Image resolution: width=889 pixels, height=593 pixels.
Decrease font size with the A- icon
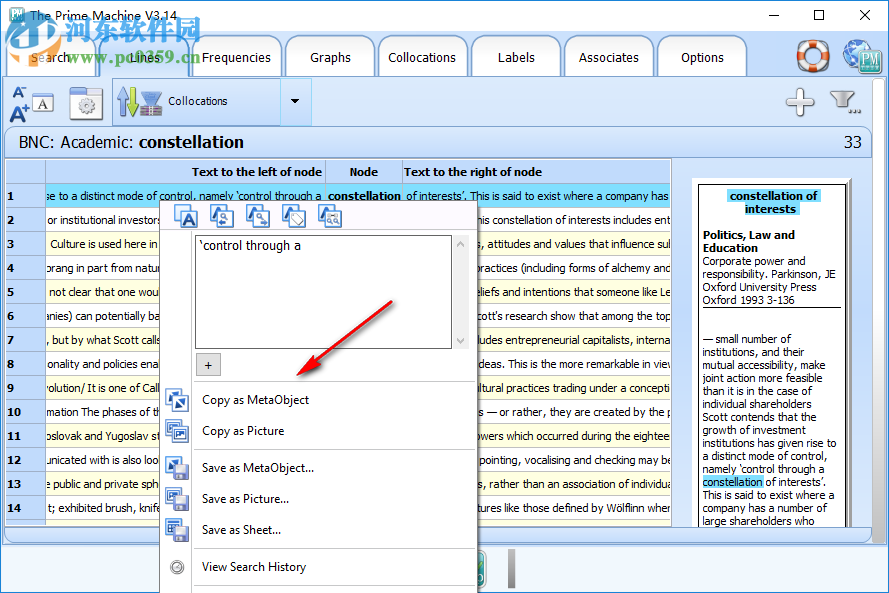pyautogui.click(x=19, y=92)
